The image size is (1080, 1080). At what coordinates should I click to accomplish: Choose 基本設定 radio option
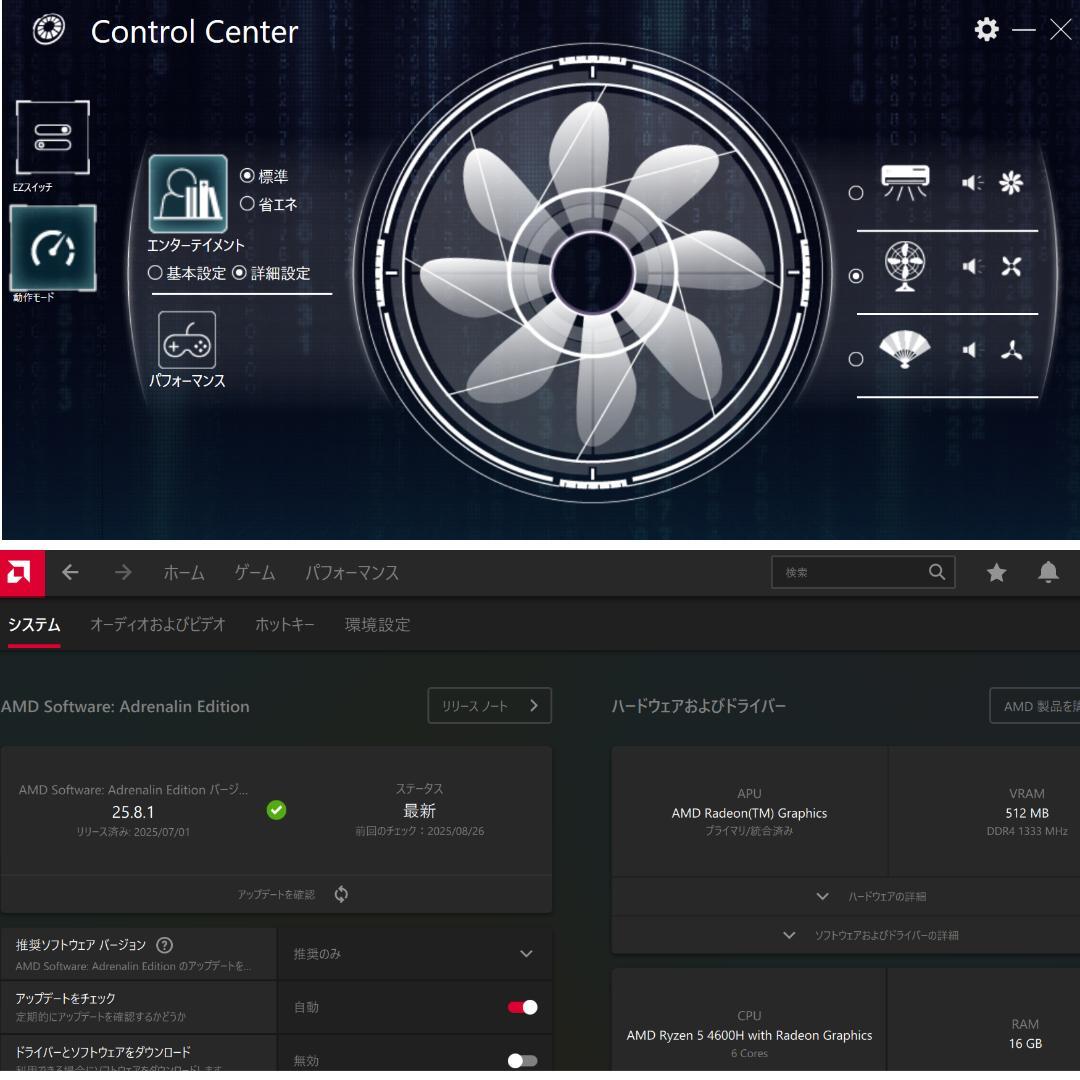(155, 273)
